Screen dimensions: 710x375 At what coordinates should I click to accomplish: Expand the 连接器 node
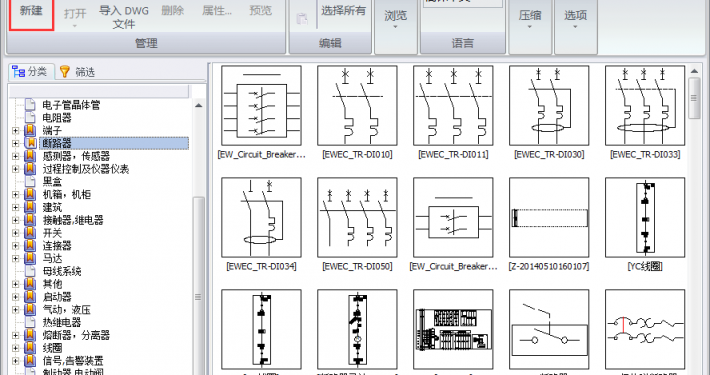pos(16,246)
